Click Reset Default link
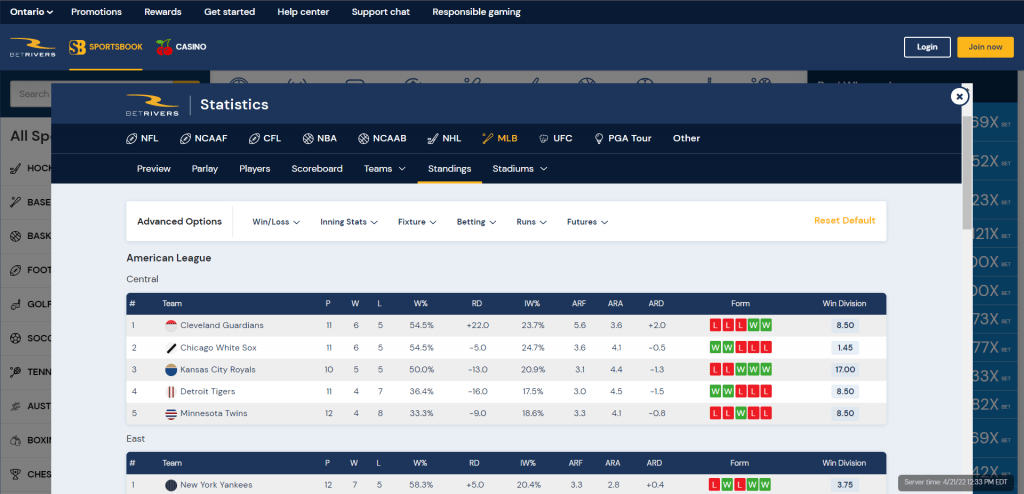This screenshot has height=494, width=1024. pos(844,221)
